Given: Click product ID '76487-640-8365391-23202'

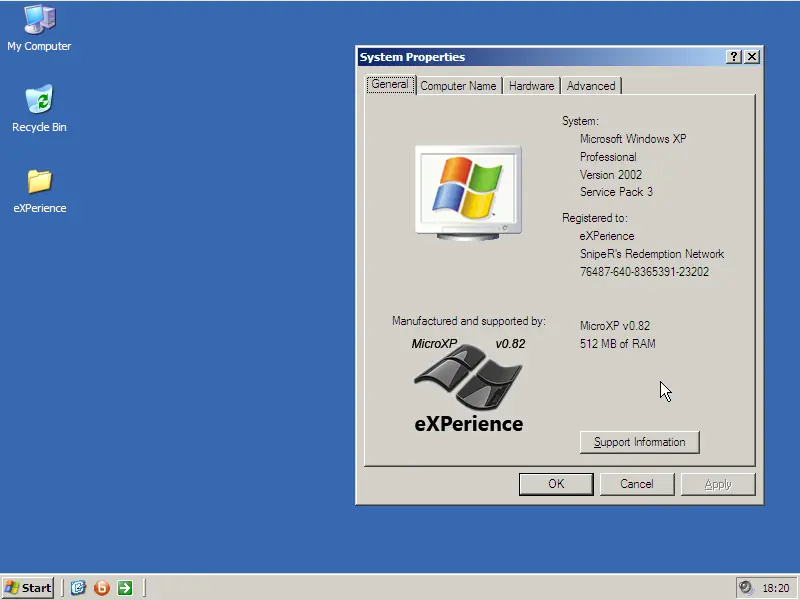Looking at the screenshot, I should pyautogui.click(x=644, y=271).
